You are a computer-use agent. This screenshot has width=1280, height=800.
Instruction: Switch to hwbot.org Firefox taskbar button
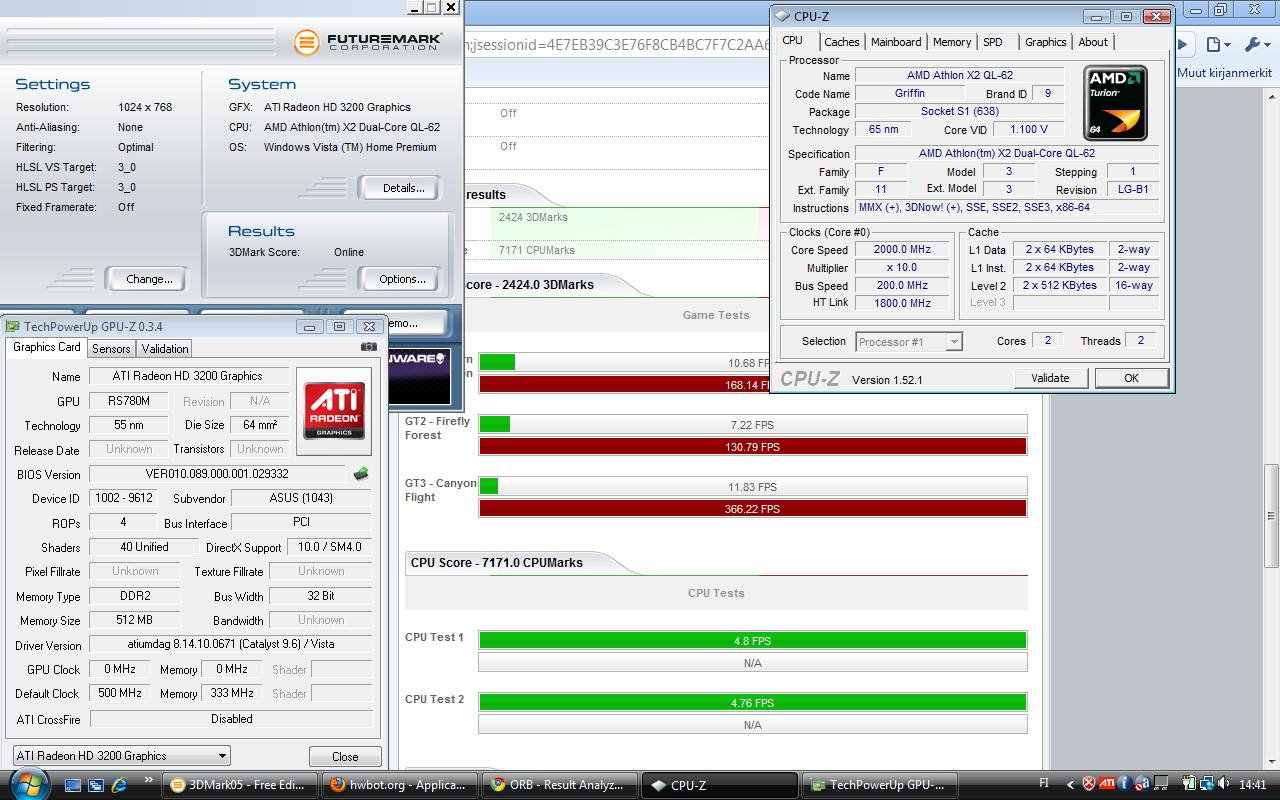(401, 785)
